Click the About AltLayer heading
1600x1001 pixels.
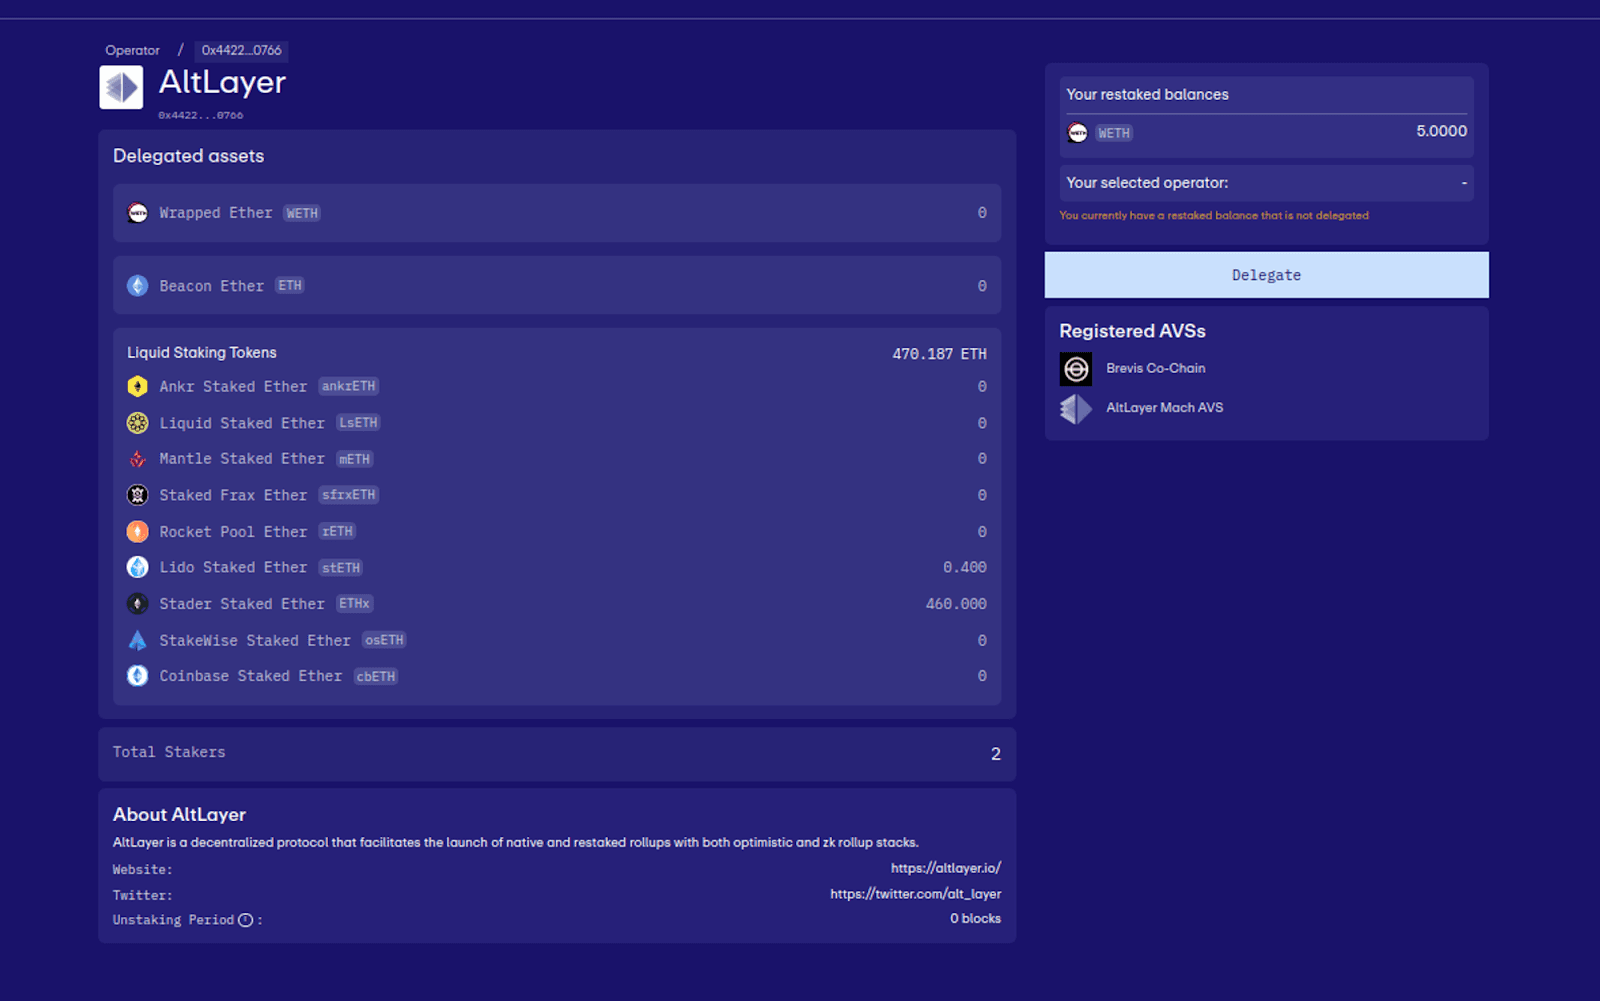coord(179,815)
